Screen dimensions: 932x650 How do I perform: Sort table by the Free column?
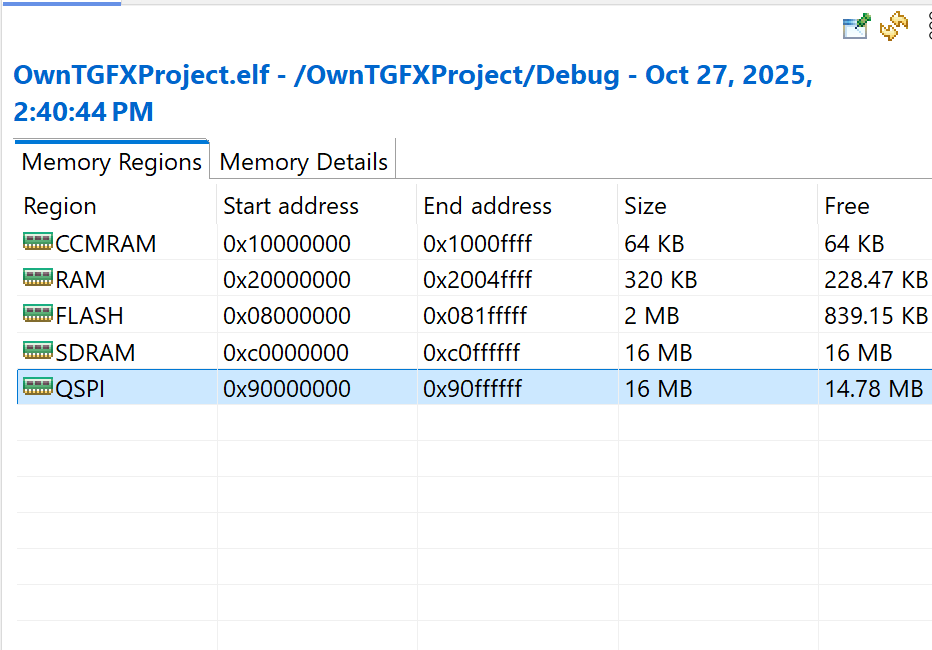tap(847, 206)
